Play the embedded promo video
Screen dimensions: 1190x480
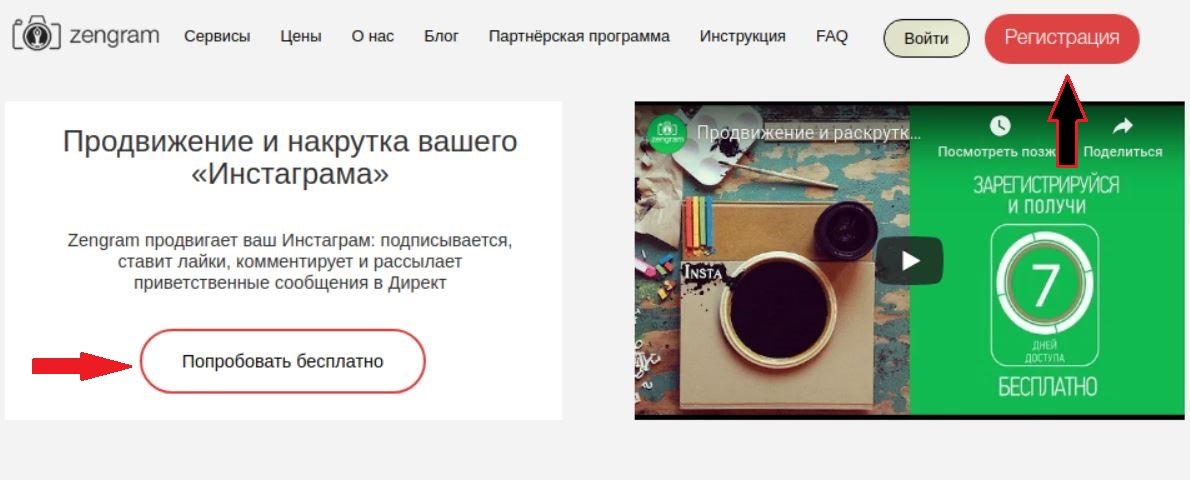(x=909, y=261)
